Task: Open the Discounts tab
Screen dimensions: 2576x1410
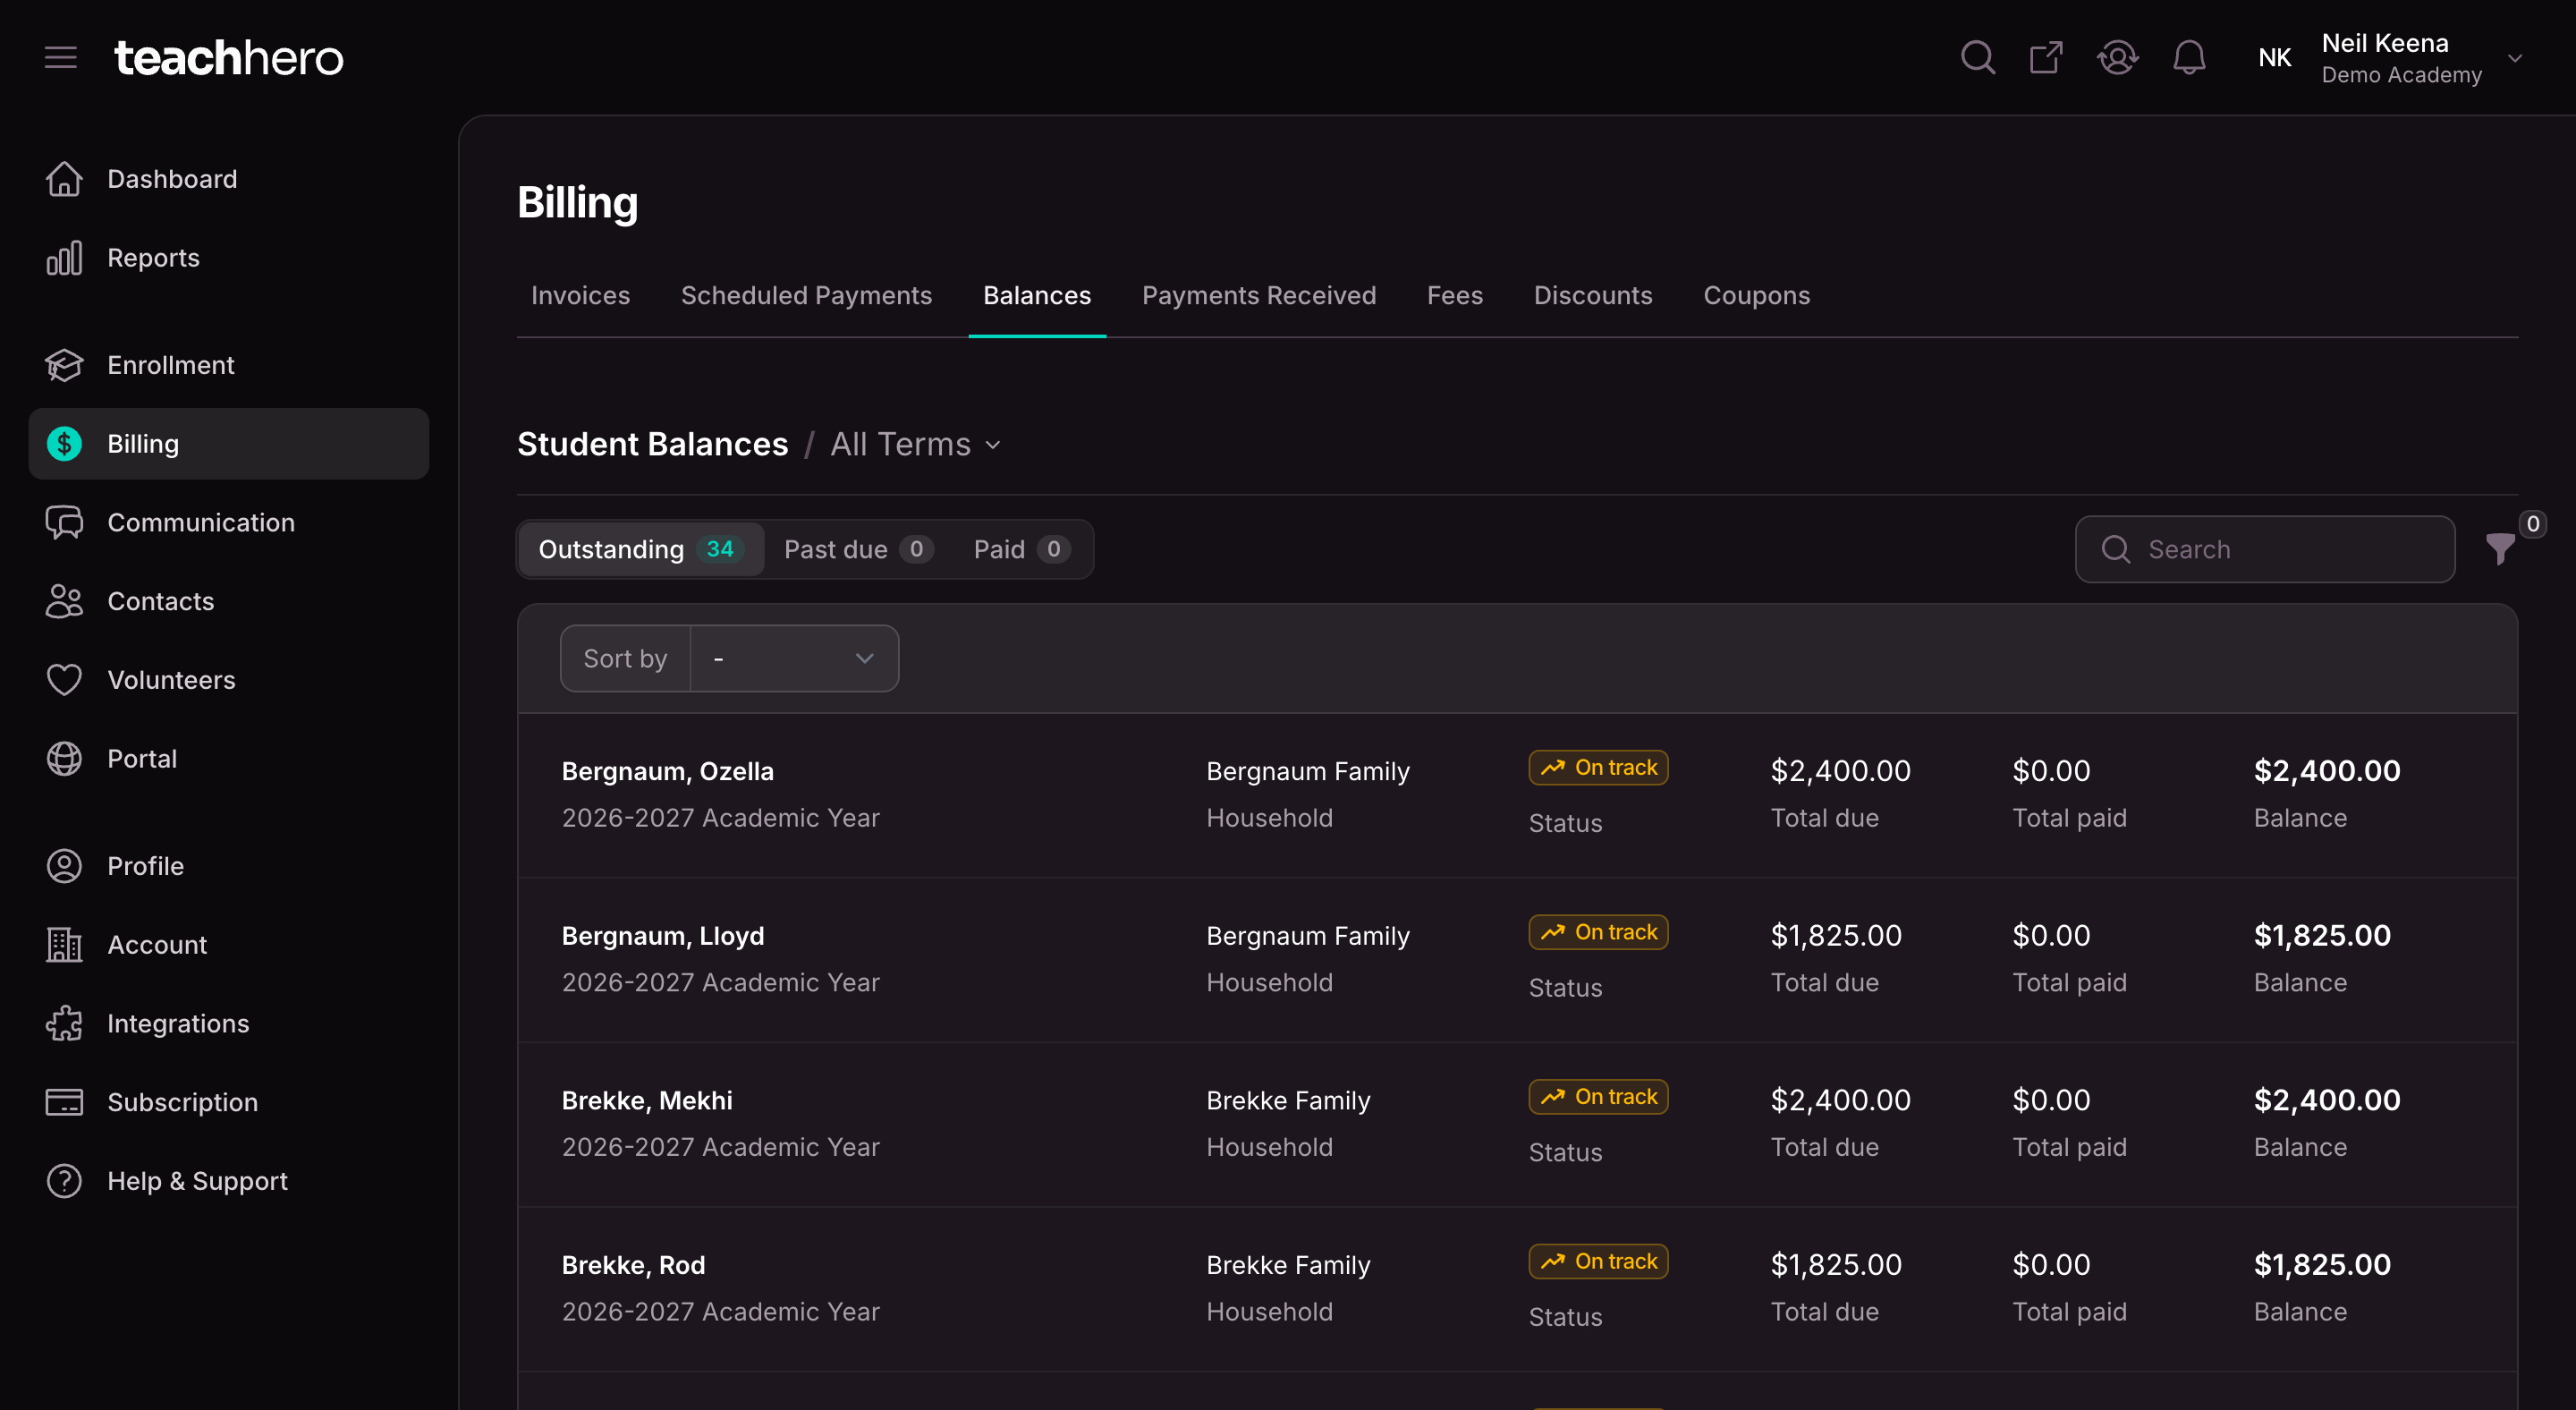Action: point(1593,296)
